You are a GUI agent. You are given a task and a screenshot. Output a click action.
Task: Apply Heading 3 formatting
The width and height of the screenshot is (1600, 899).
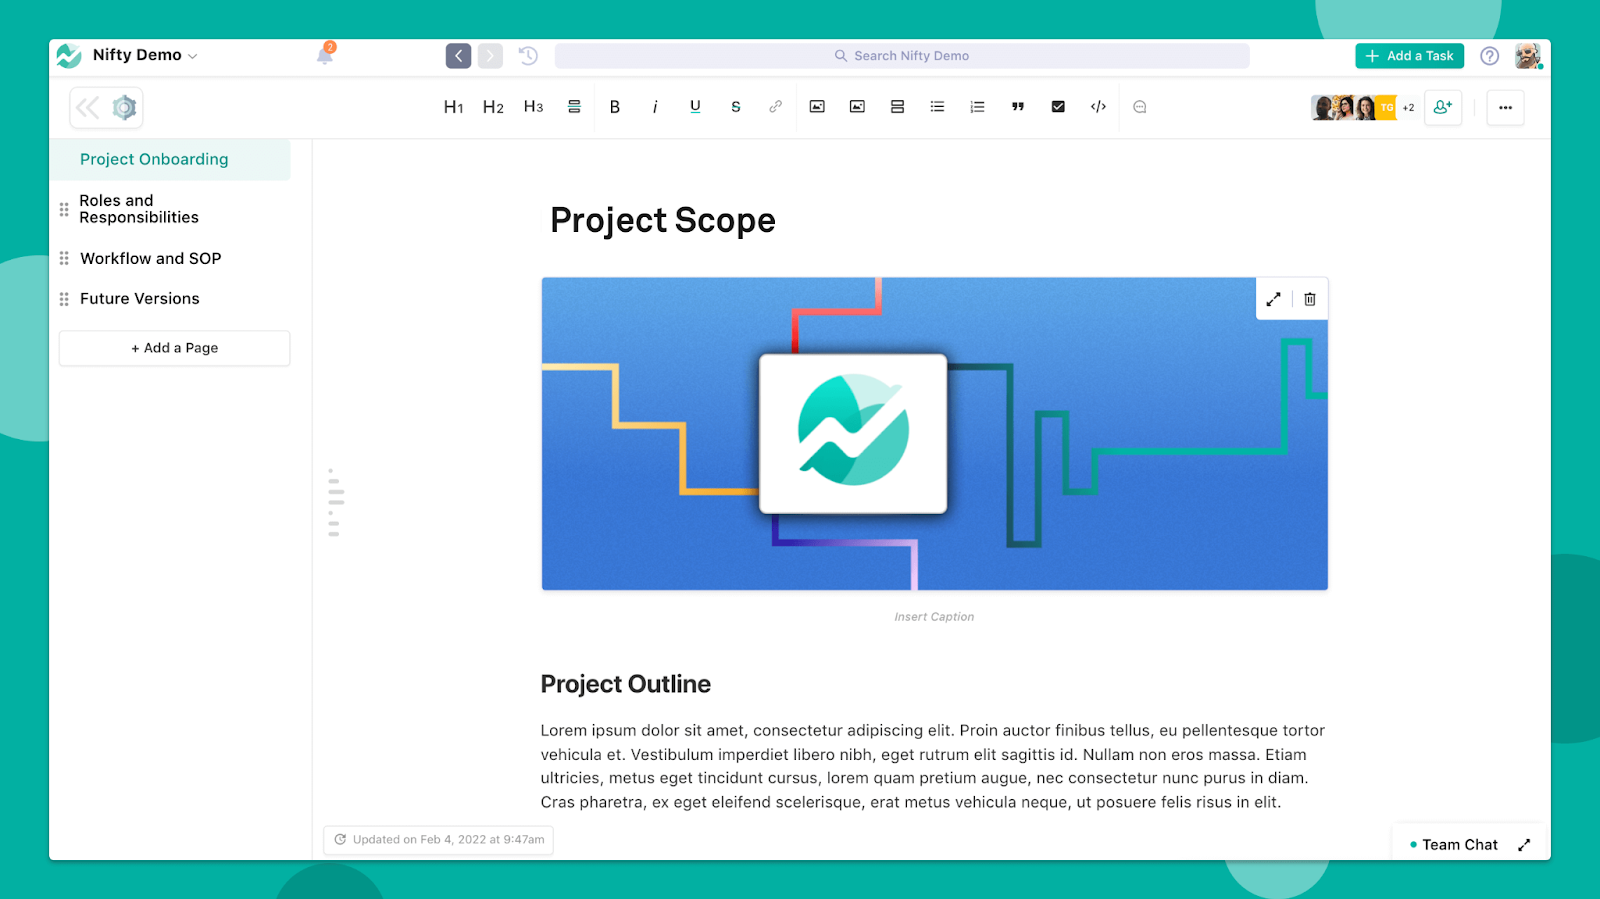point(533,107)
